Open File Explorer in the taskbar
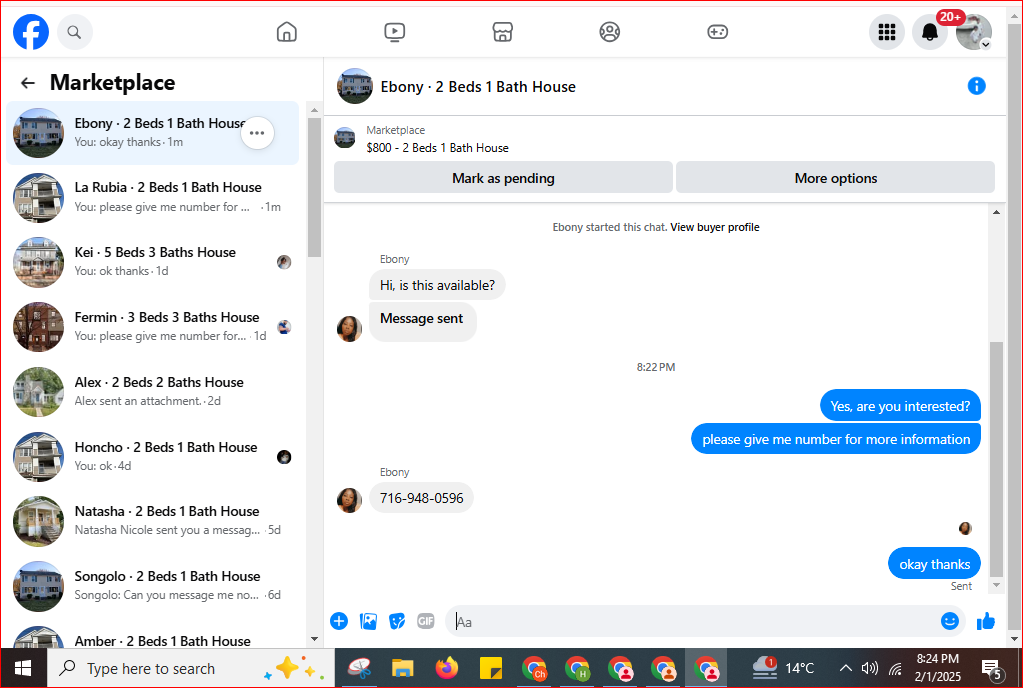This screenshot has height=688, width=1023. coord(403,668)
